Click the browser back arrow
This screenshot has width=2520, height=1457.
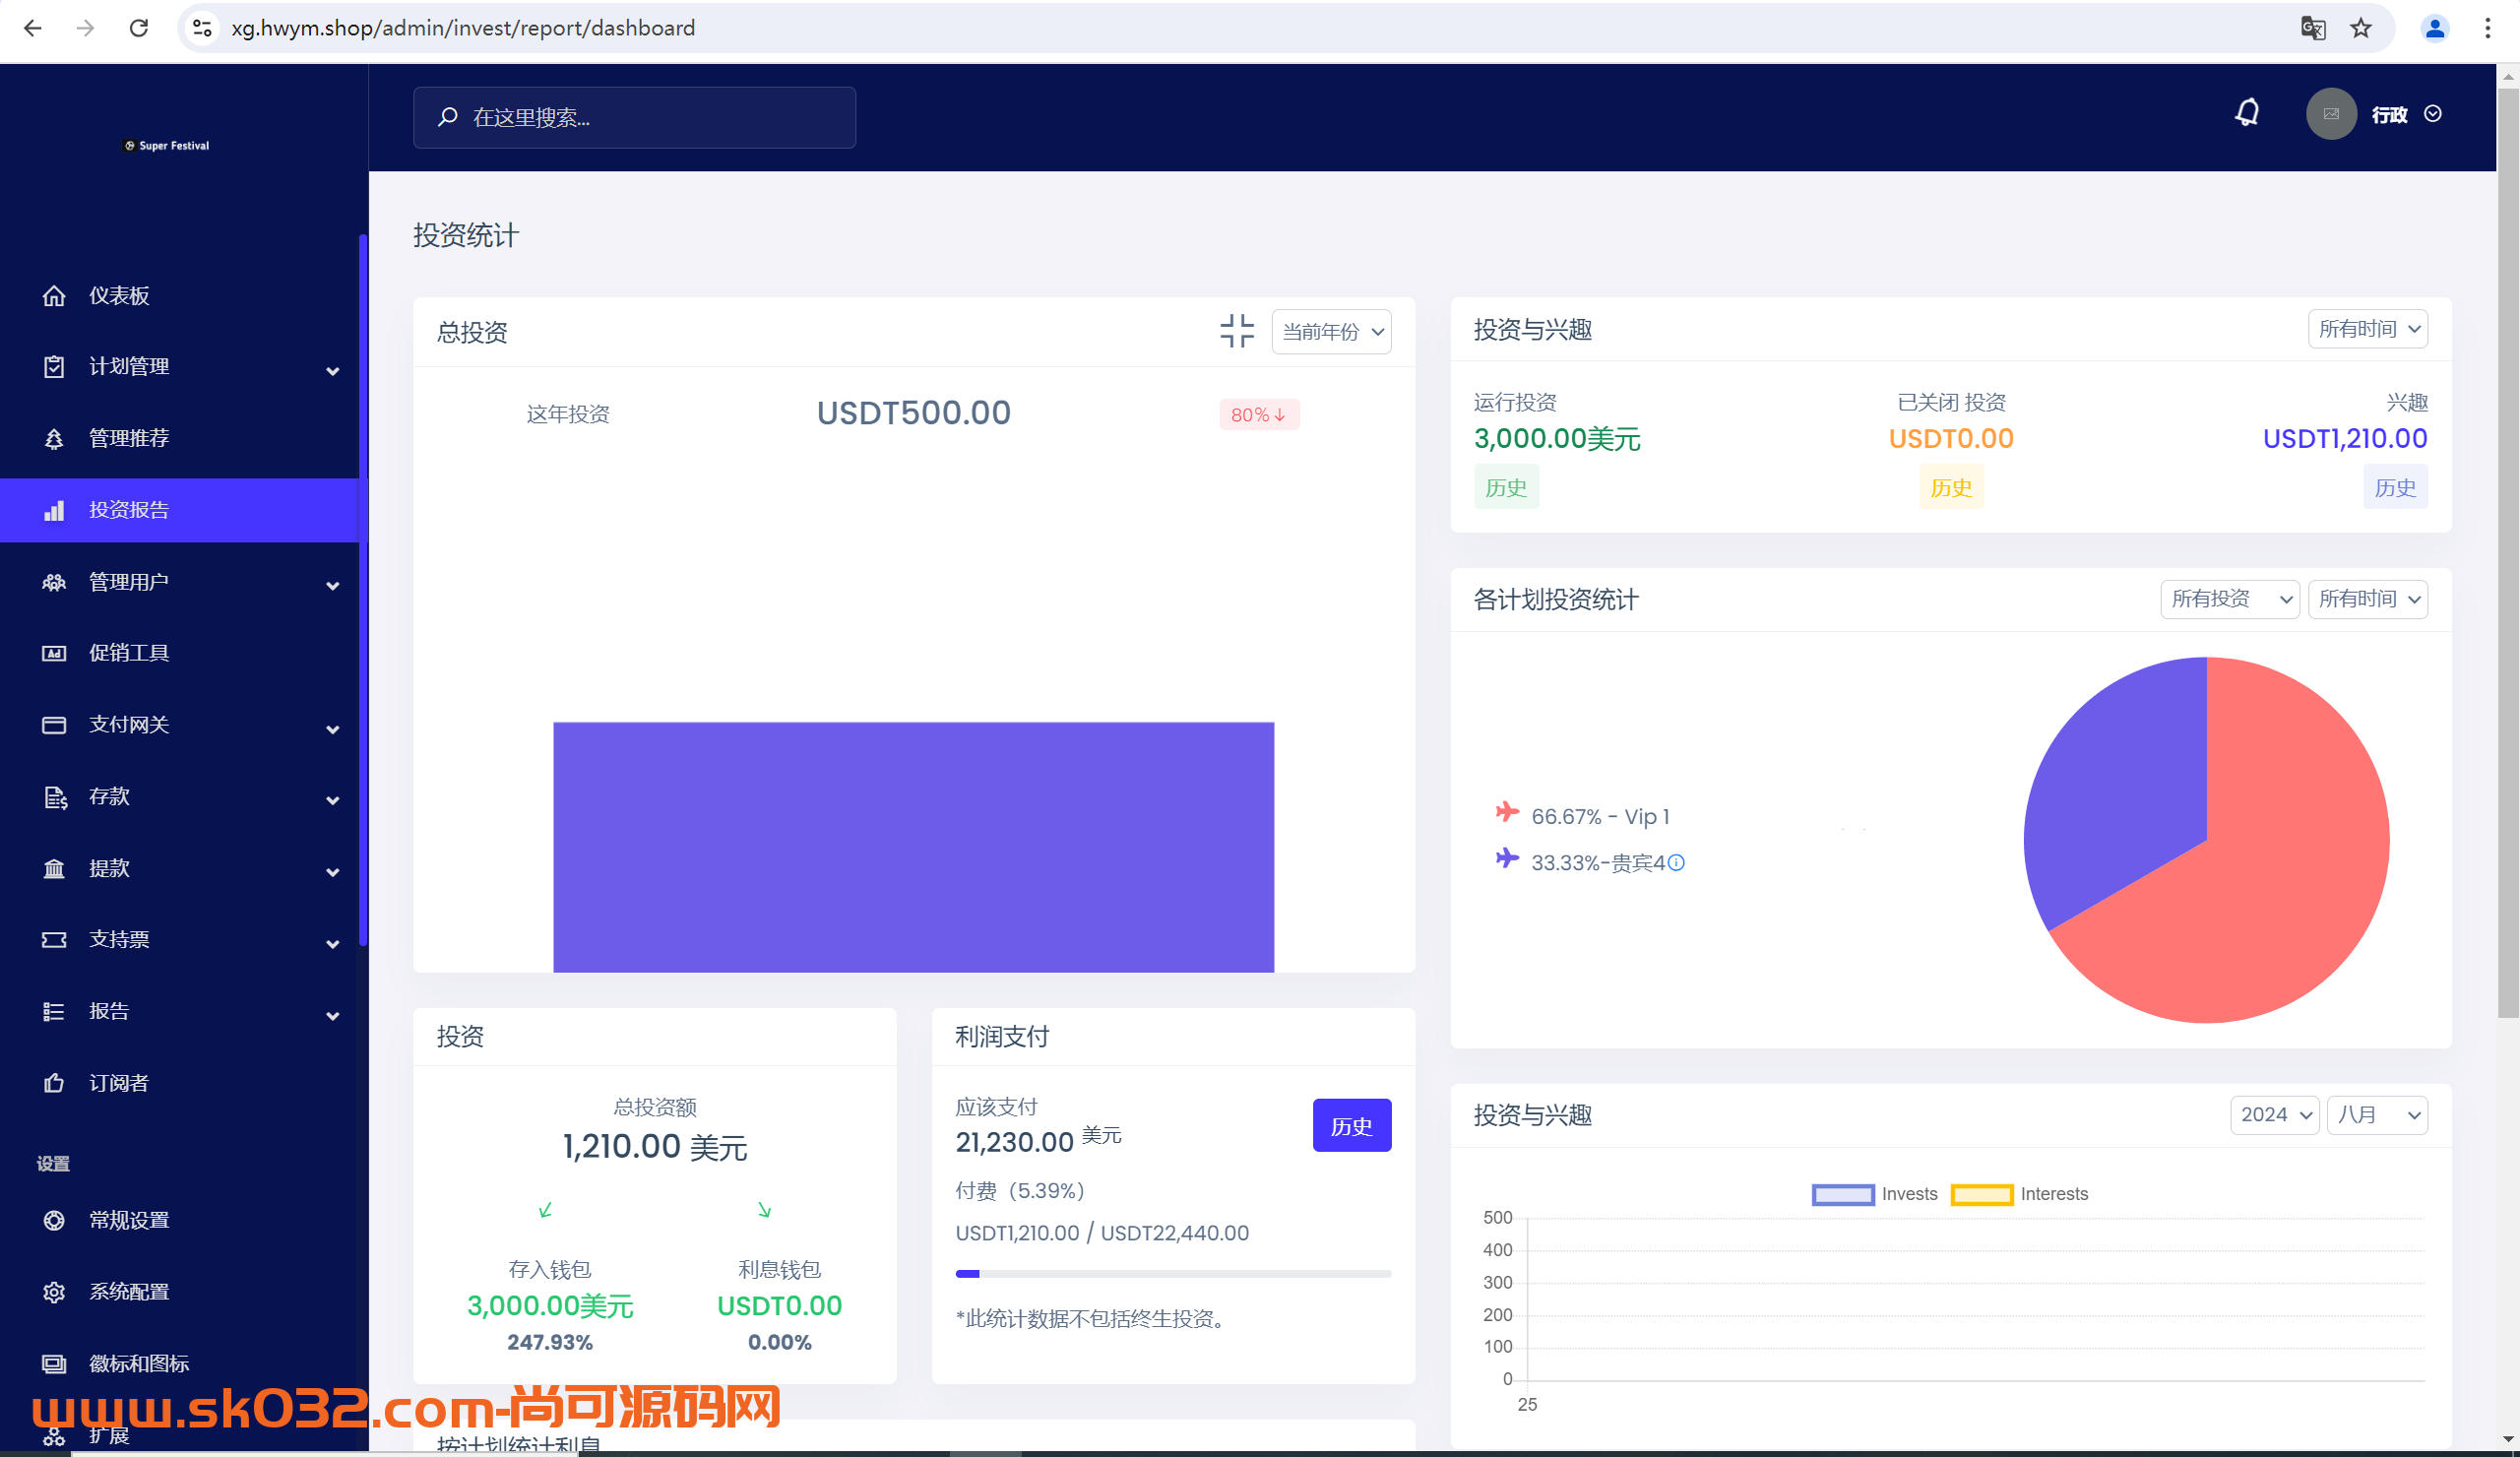click(x=32, y=28)
